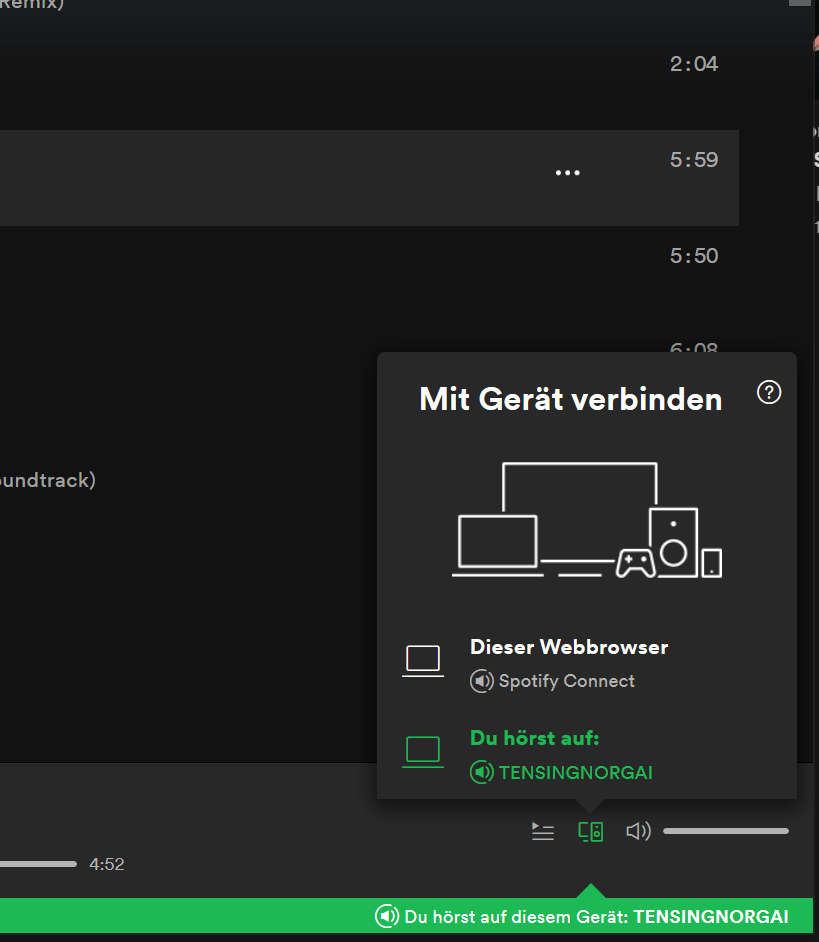Click speaker icon in green status bar
819x942 pixels.
(x=386, y=917)
